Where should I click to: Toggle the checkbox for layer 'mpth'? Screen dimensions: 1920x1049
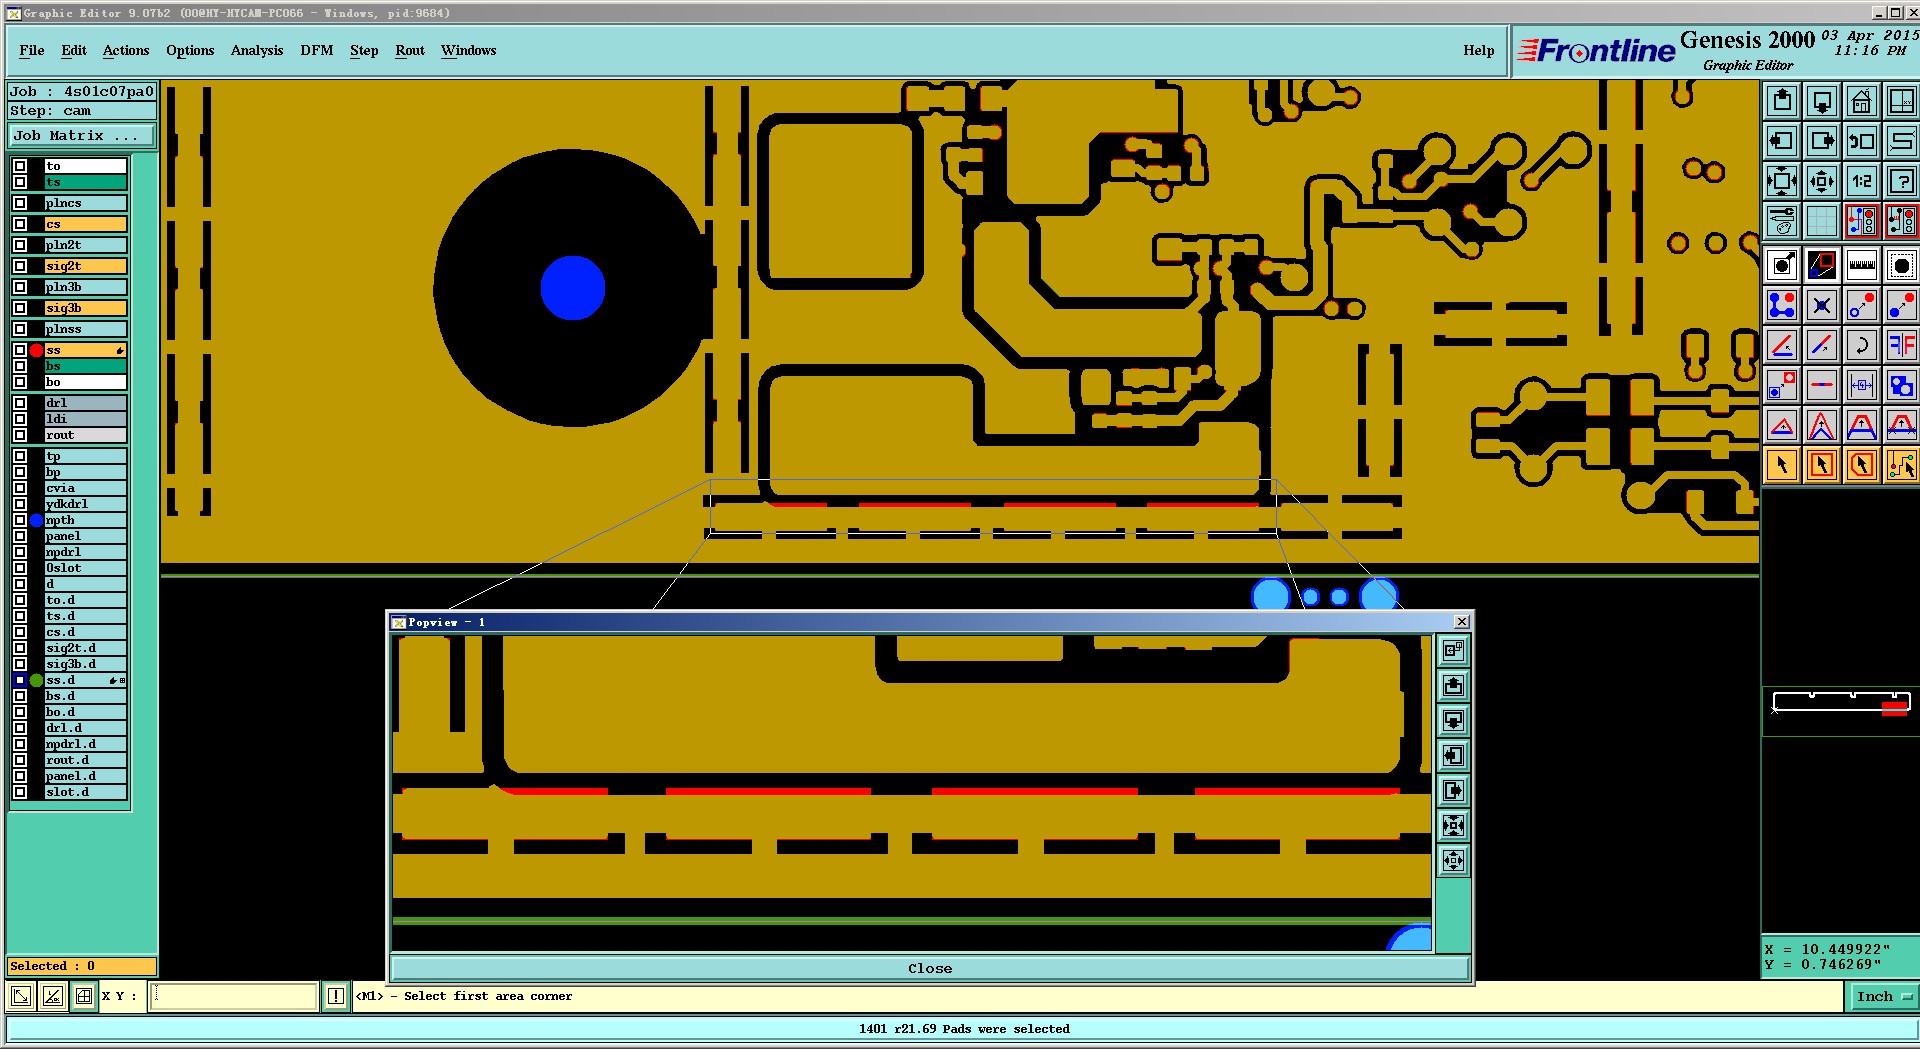(20, 520)
